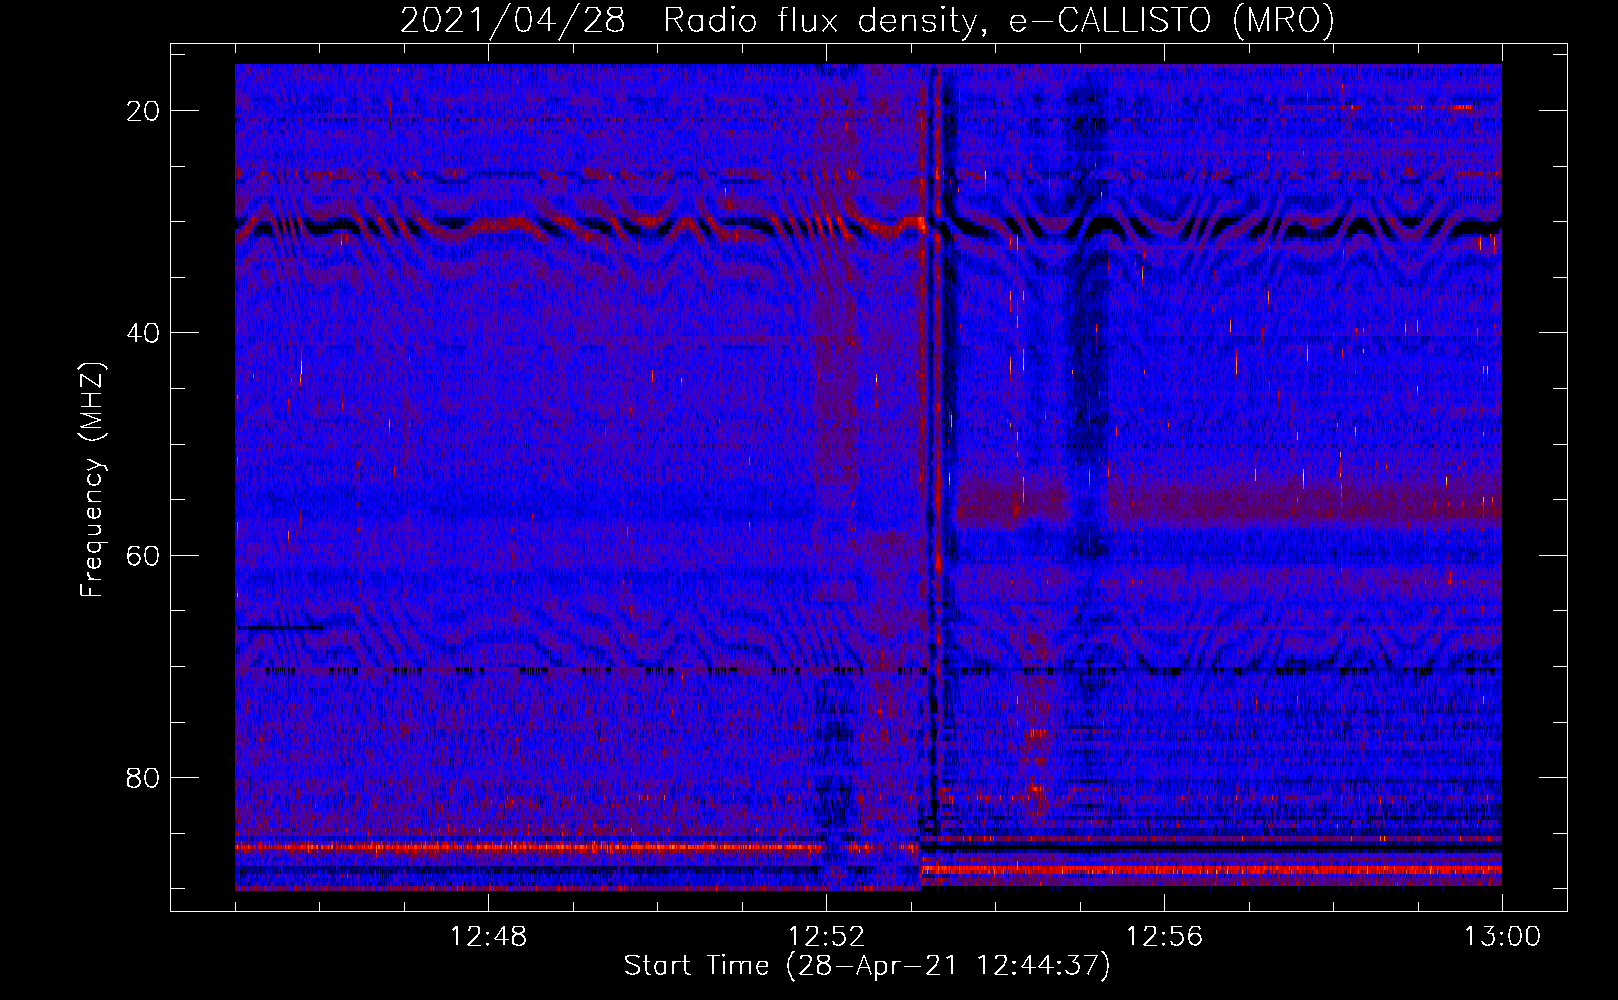Click the '40' frequency tick label

point(143,333)
